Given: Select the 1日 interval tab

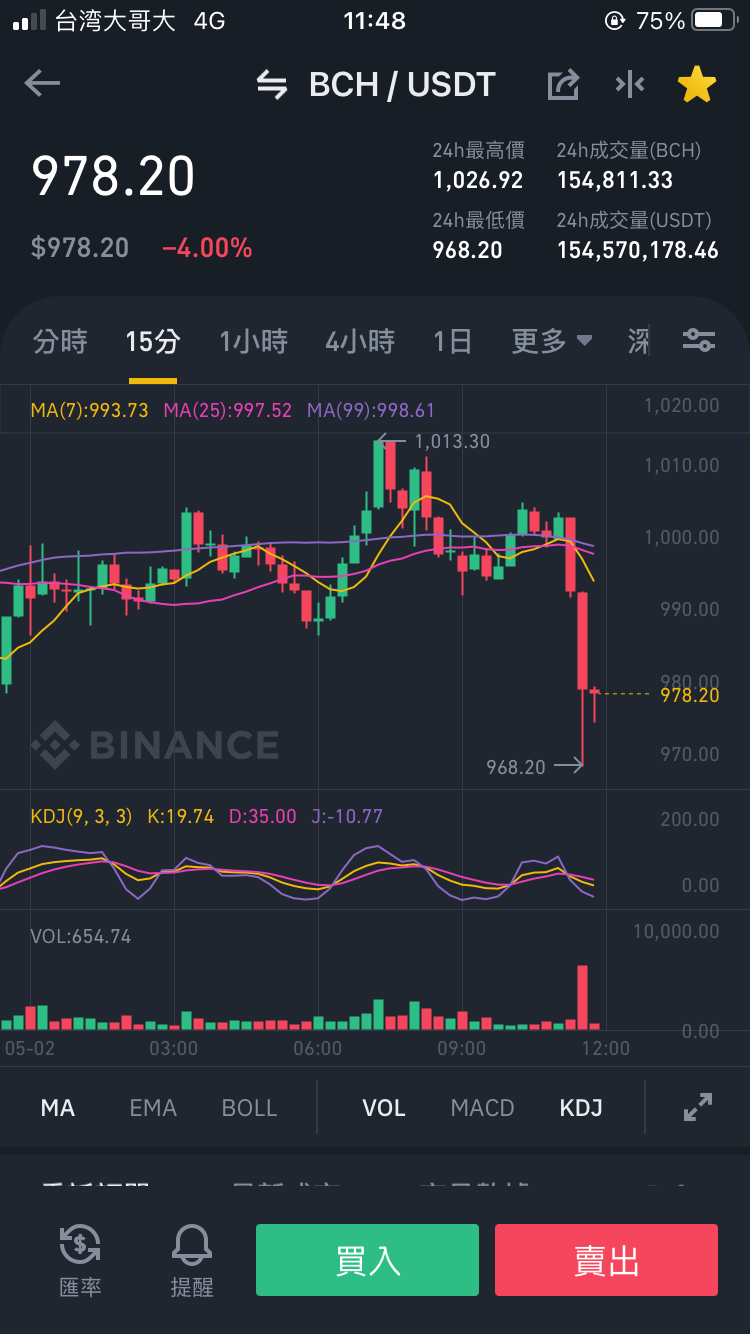Looking at the screenshot, I should coord(452,341).
